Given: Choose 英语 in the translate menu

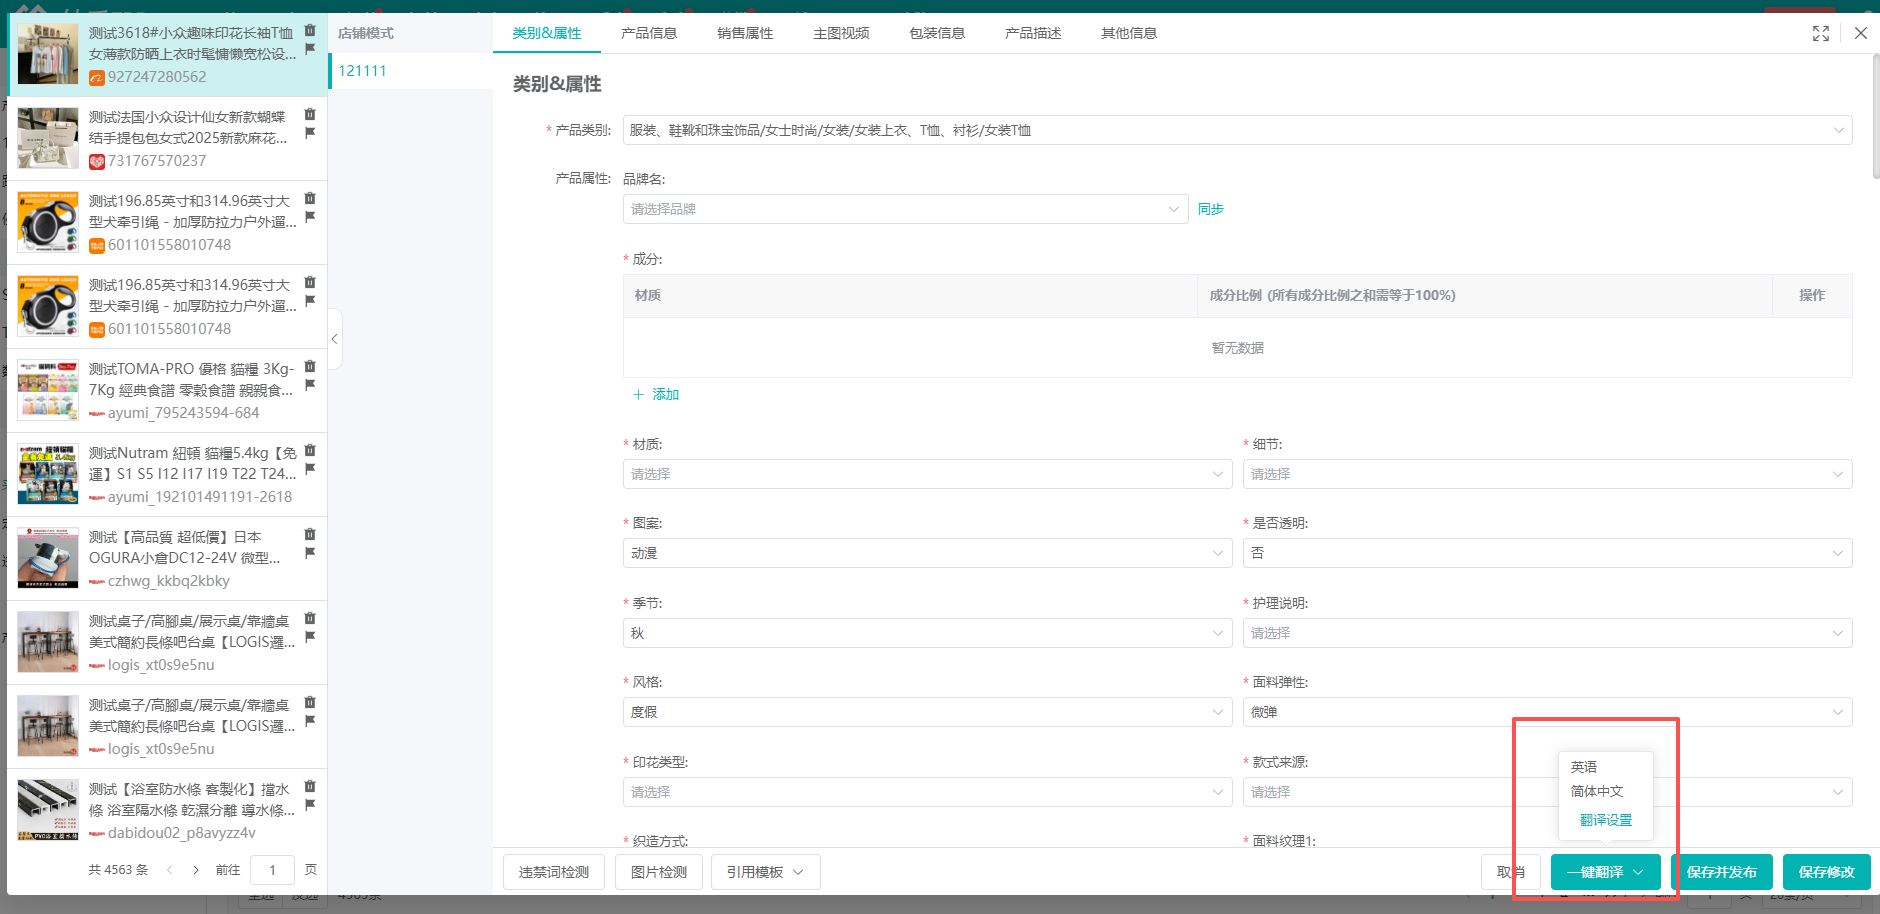Looking at the screenshot, I should (1584, 767).
